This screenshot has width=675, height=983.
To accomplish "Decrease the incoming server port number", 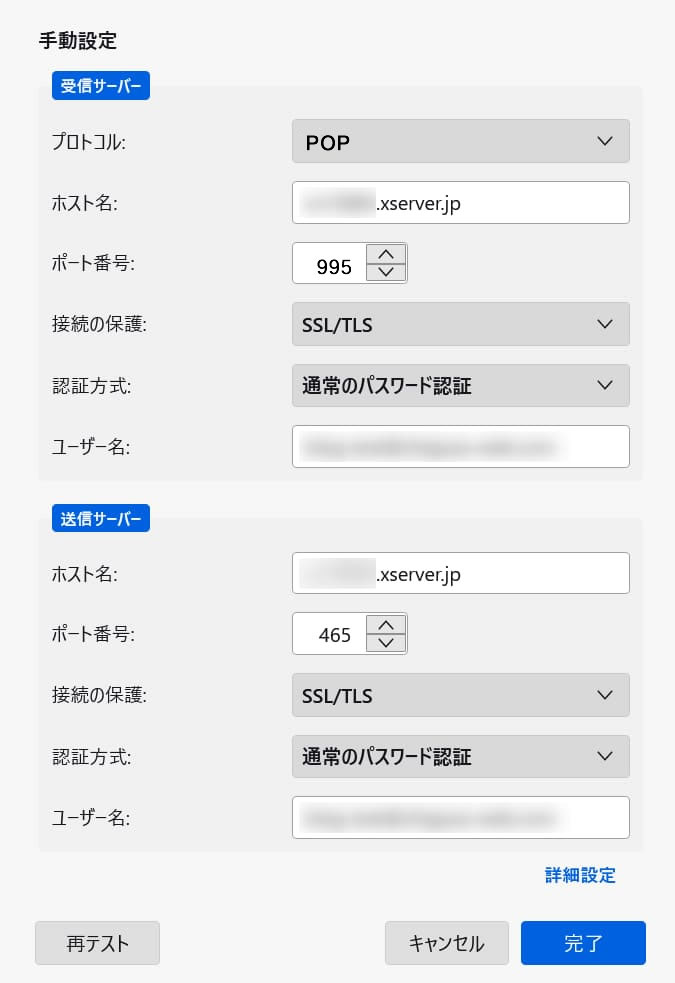I will 386,272.
